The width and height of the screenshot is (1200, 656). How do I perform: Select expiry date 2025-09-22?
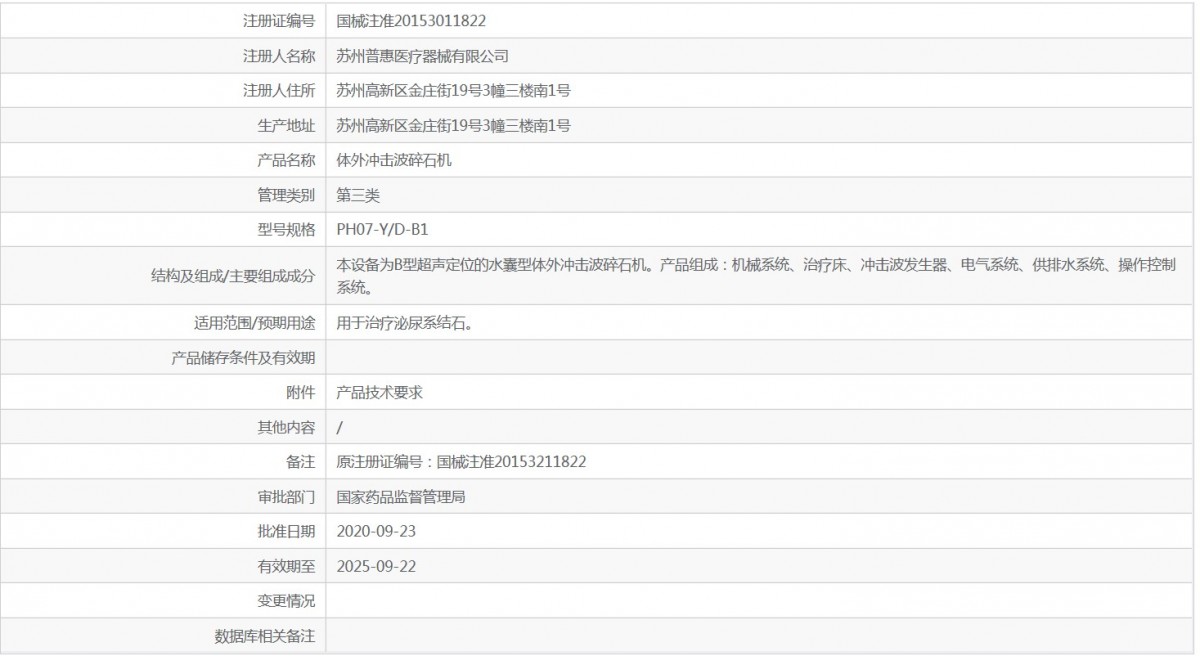click(x=376, y=566)
